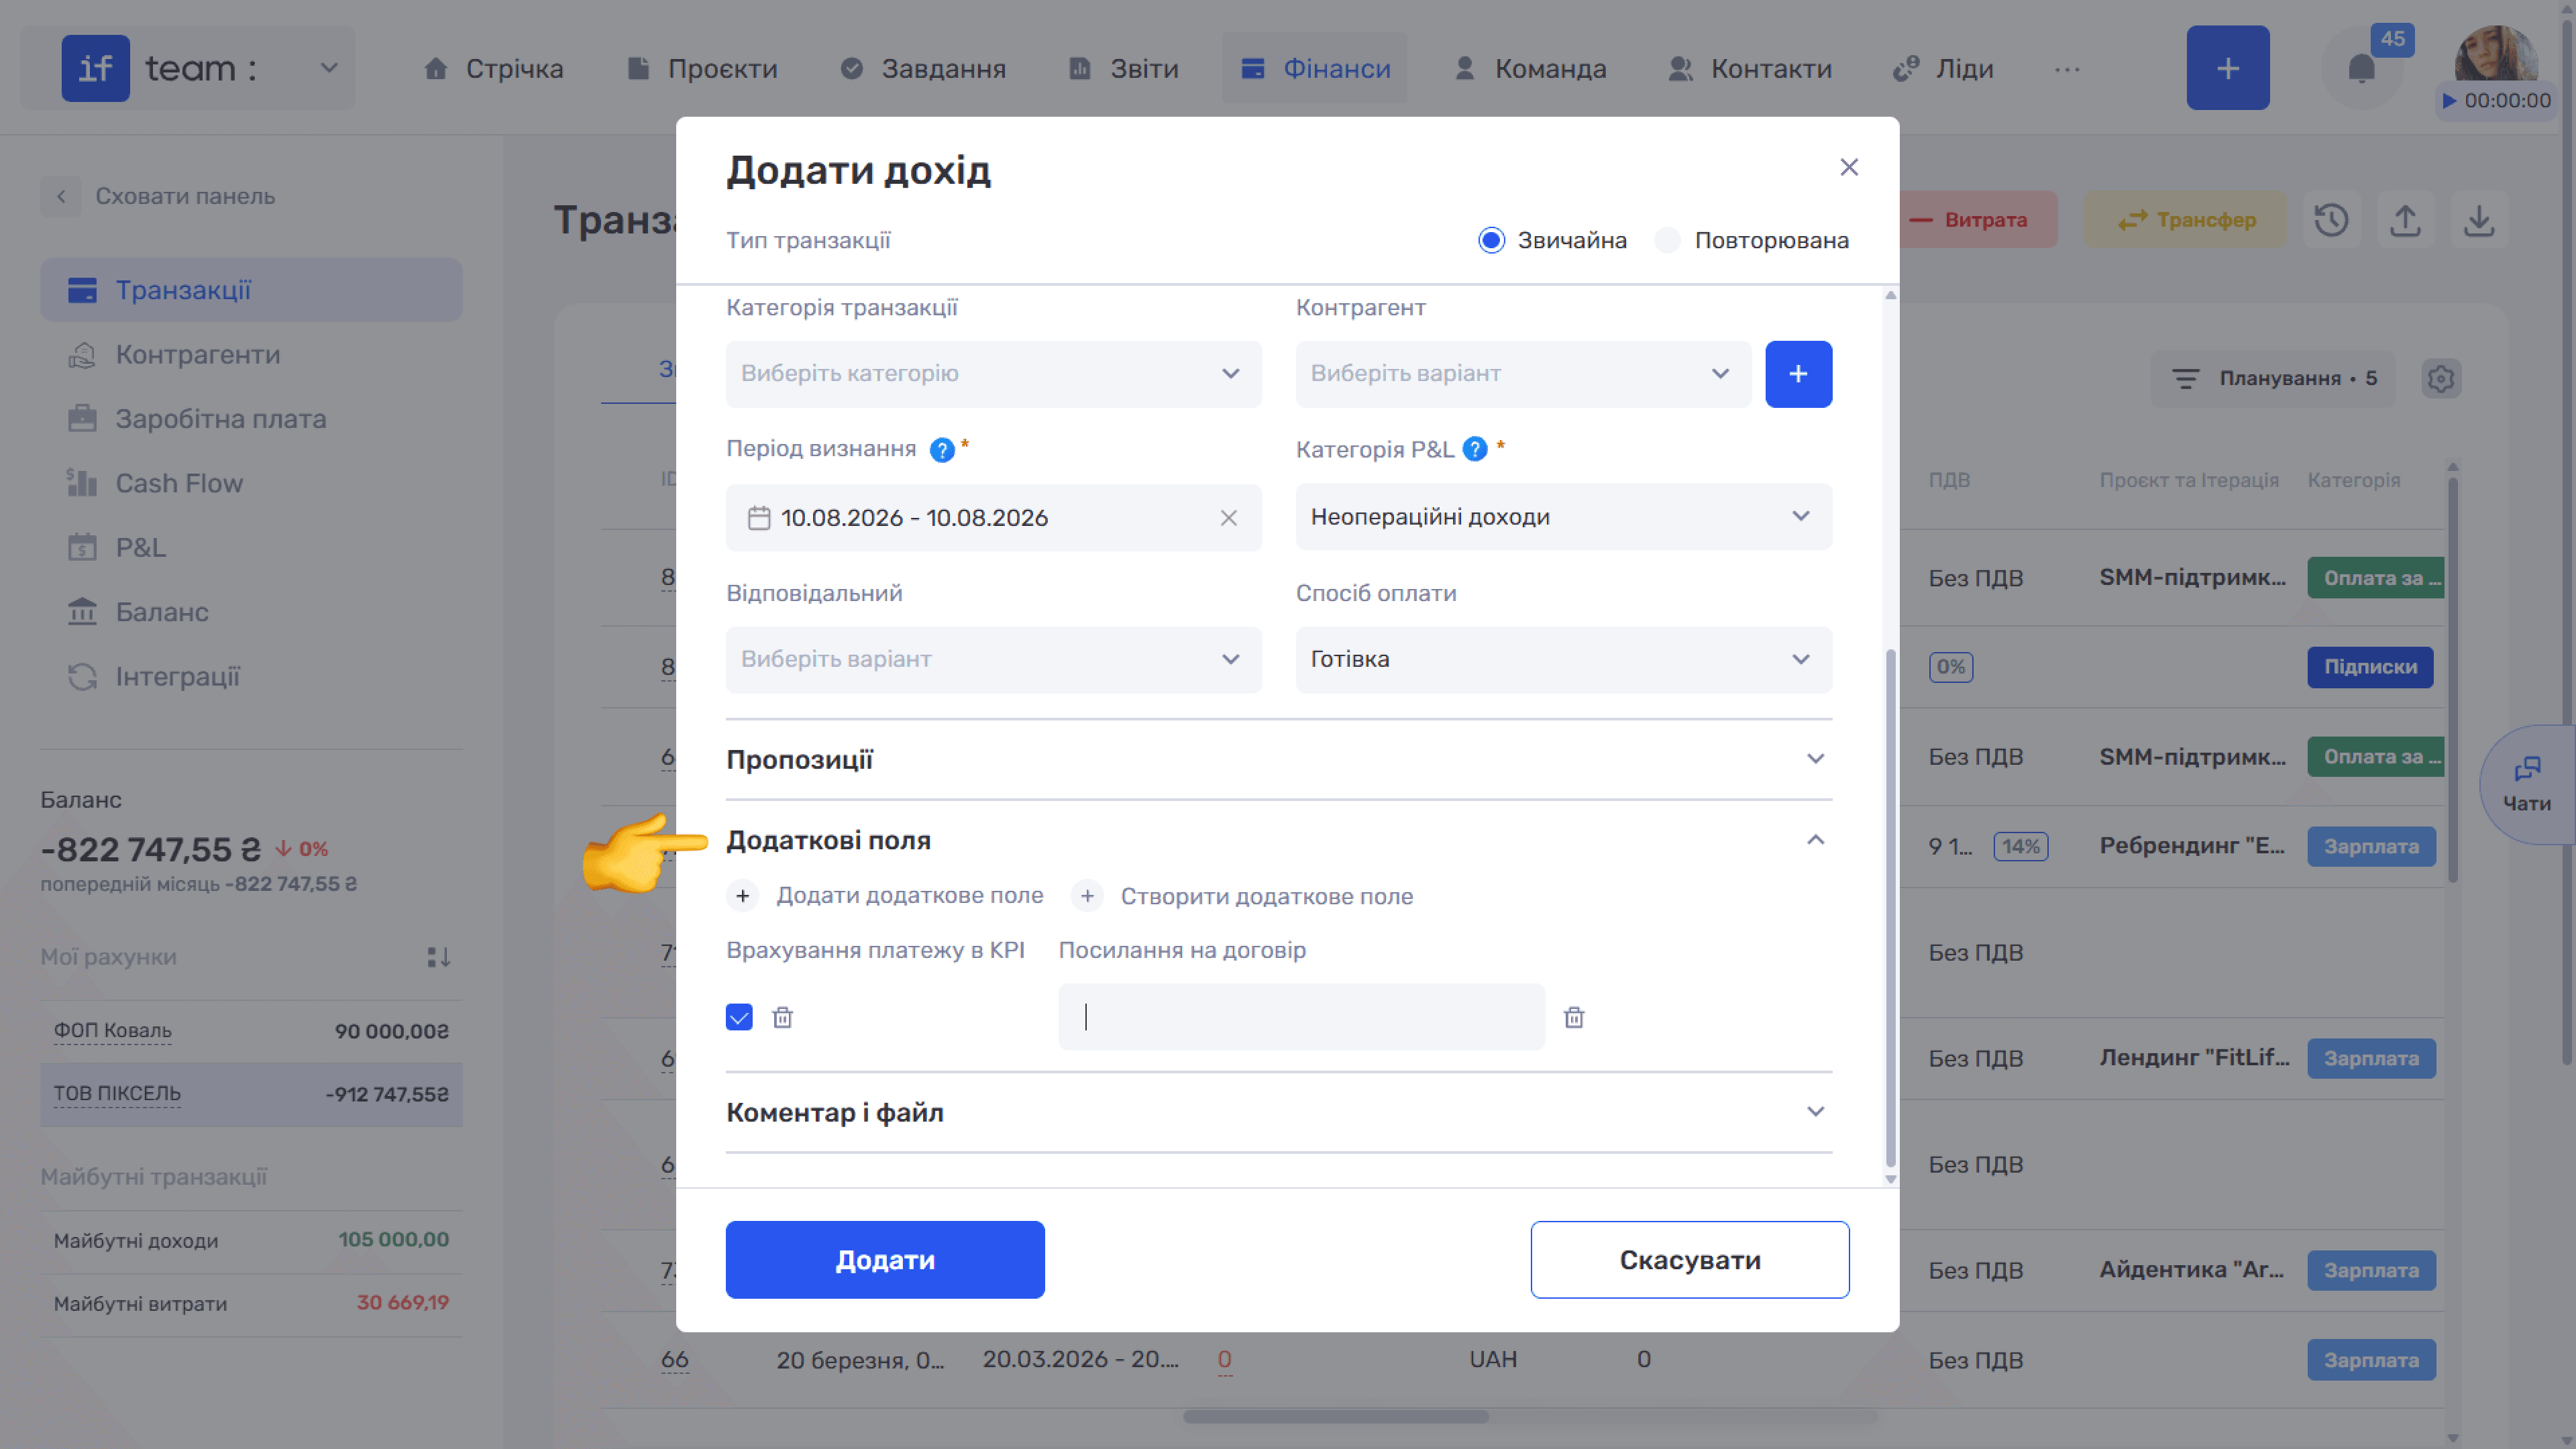
Task: Open Транзакції in sidebar
Action: coord(251,290)
